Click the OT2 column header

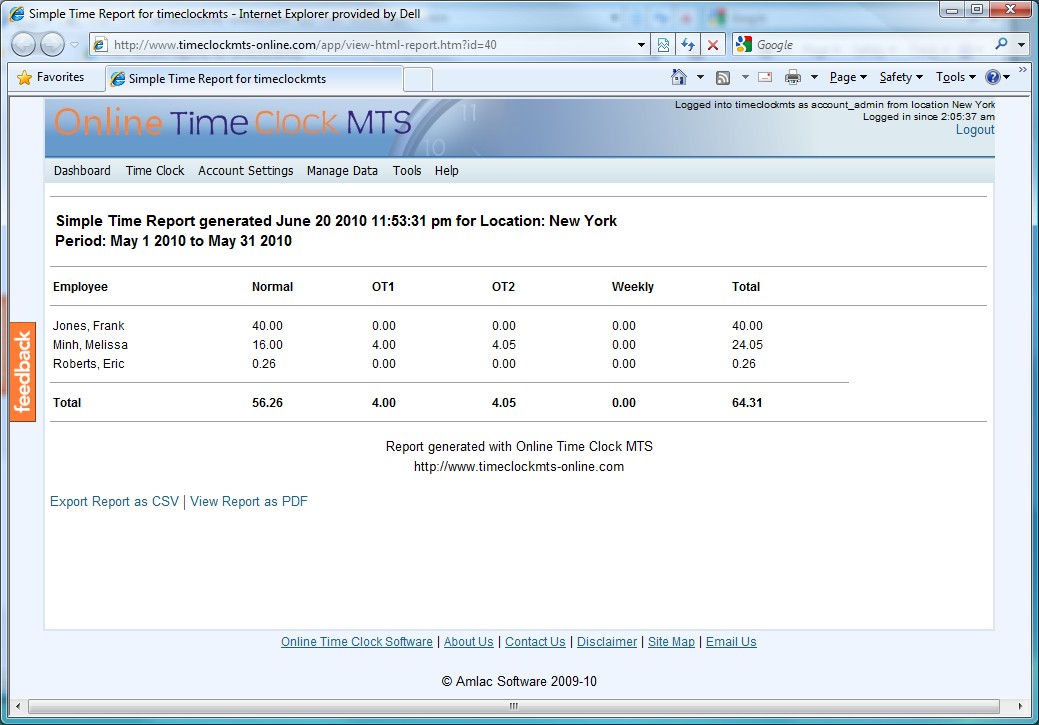click(503, 287)
